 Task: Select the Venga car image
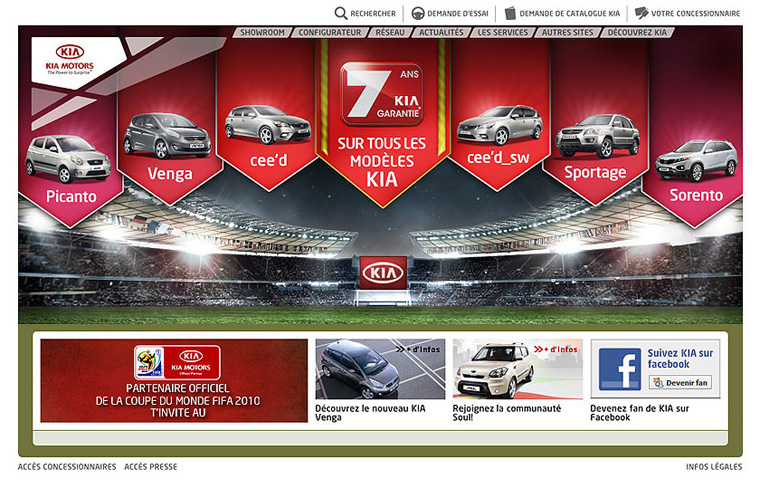point(167,135)
